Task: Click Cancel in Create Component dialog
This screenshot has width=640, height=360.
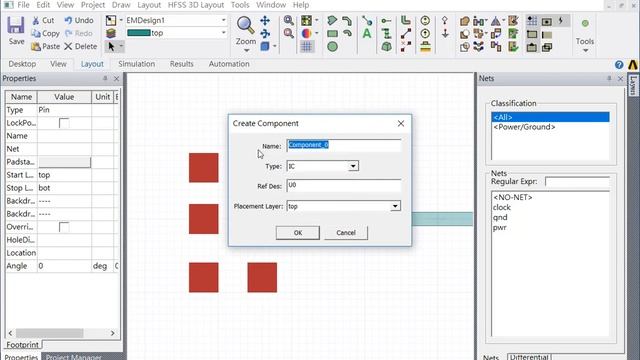Action: tap(346, 233)
